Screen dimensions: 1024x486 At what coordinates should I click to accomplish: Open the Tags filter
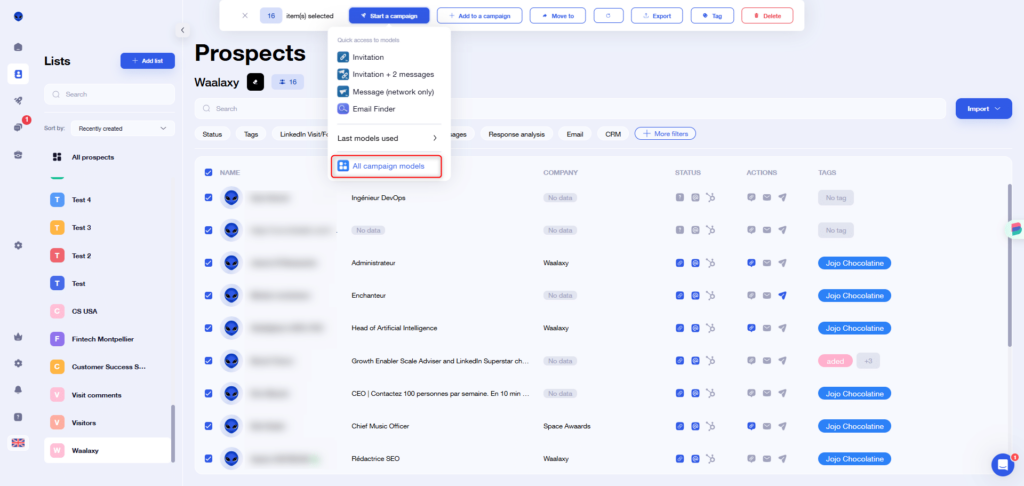tap(251, 134)
